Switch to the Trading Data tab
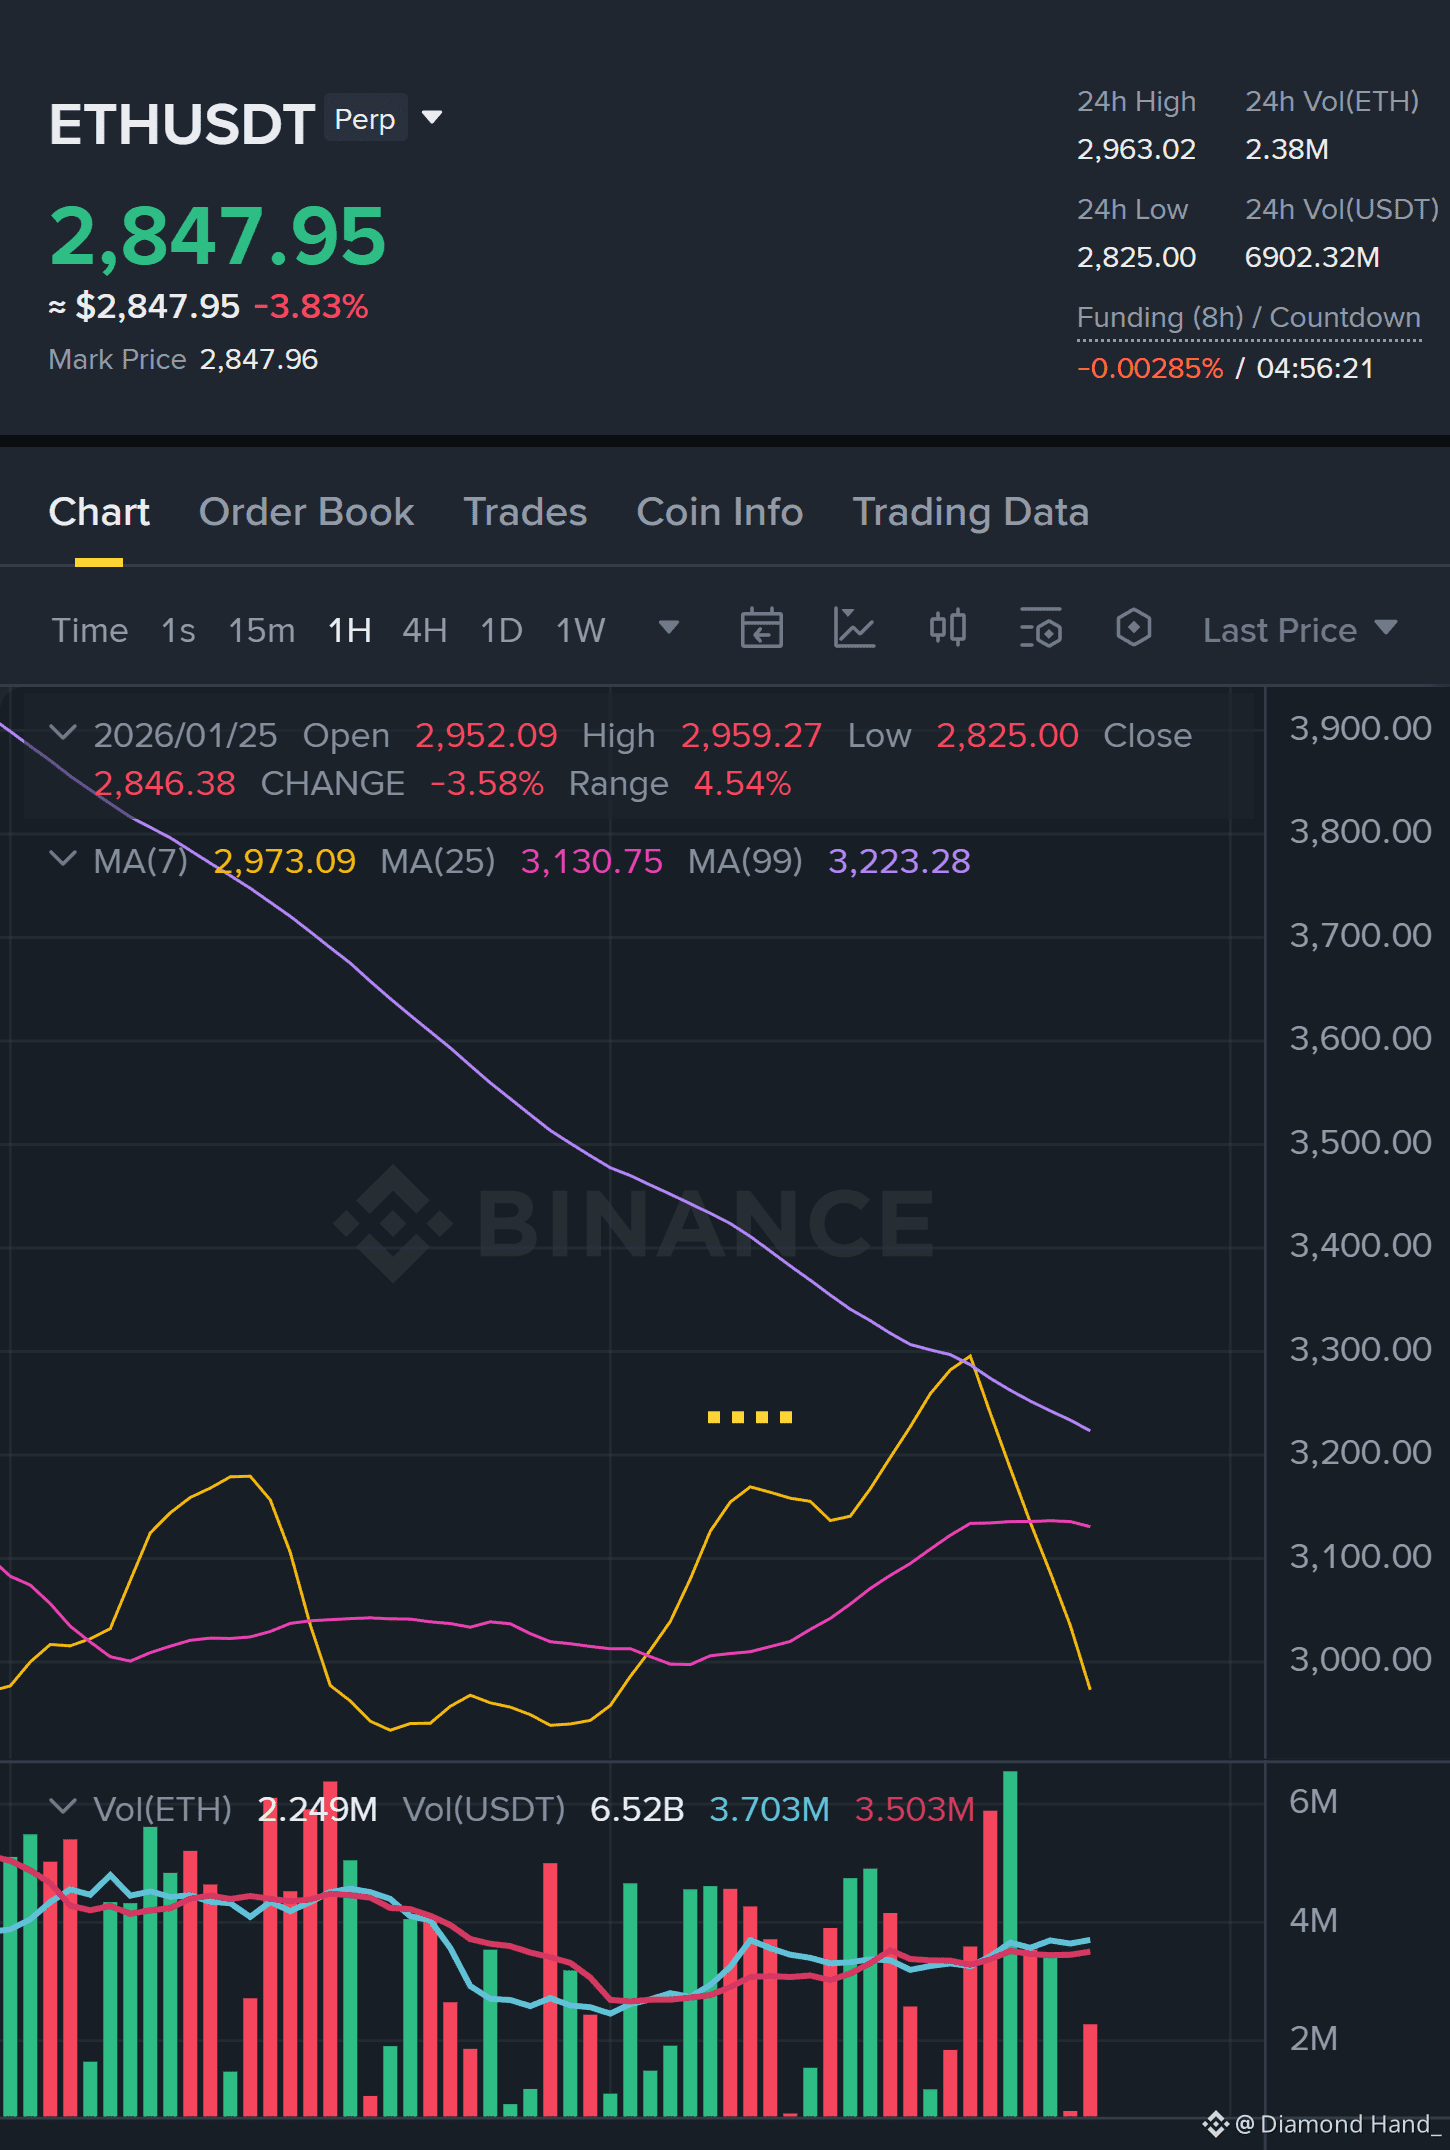1450x2150 pixels. click(970, 512)
